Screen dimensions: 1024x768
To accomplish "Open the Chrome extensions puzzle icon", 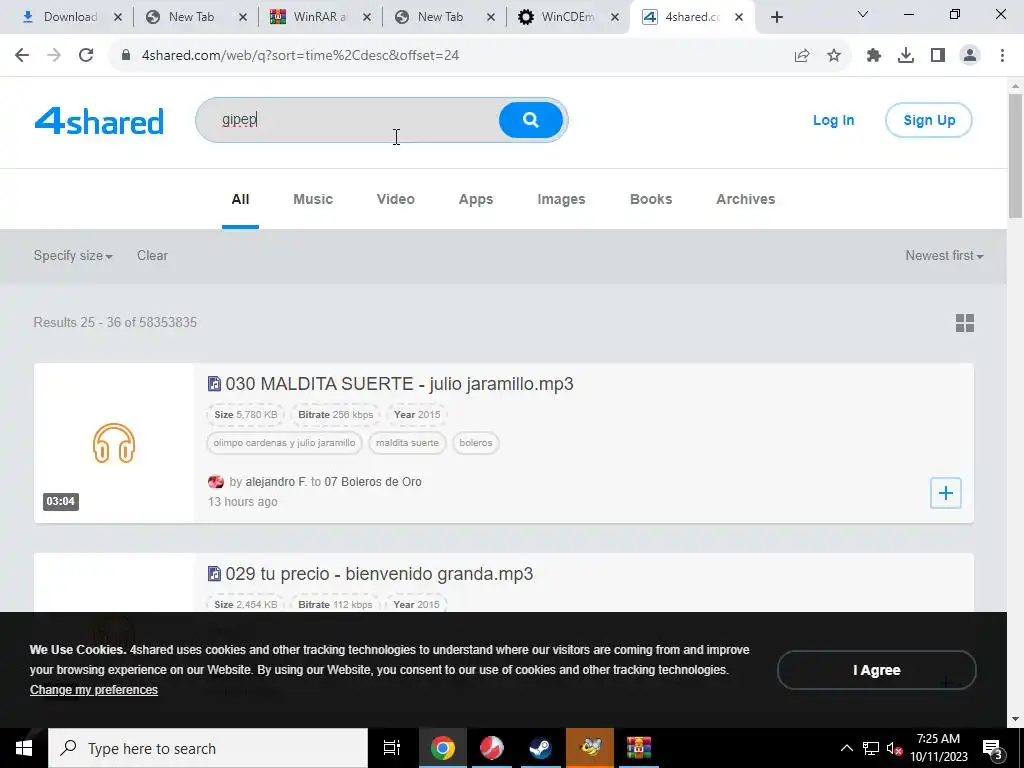I will pyautogui.click(x=874, y=56).
